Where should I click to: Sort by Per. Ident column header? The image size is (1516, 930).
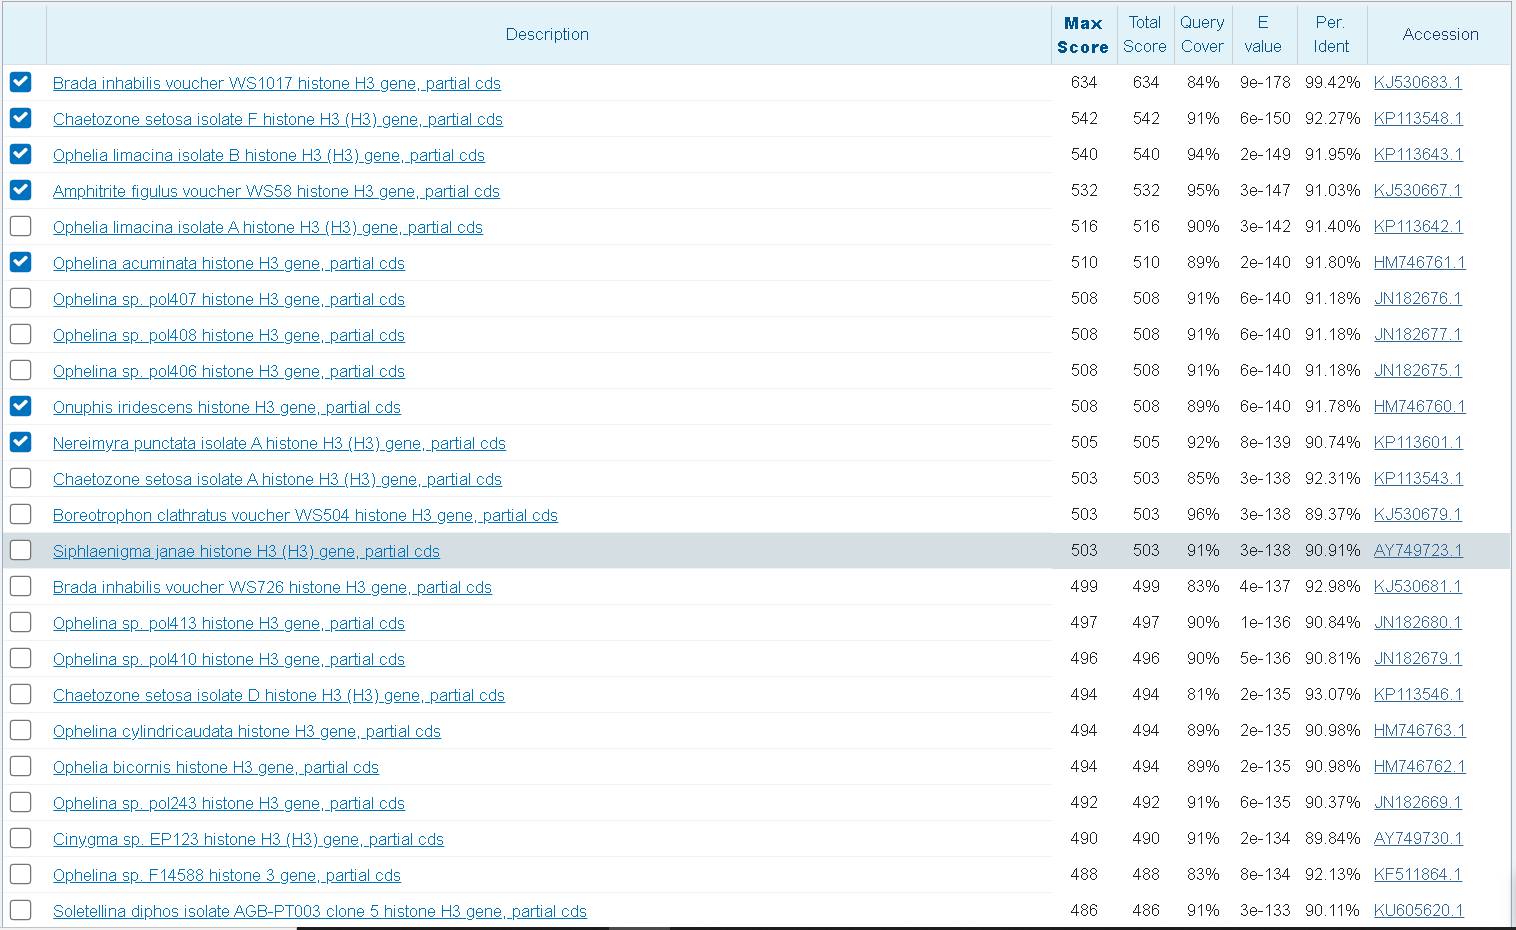click(x=1331, y=35)
